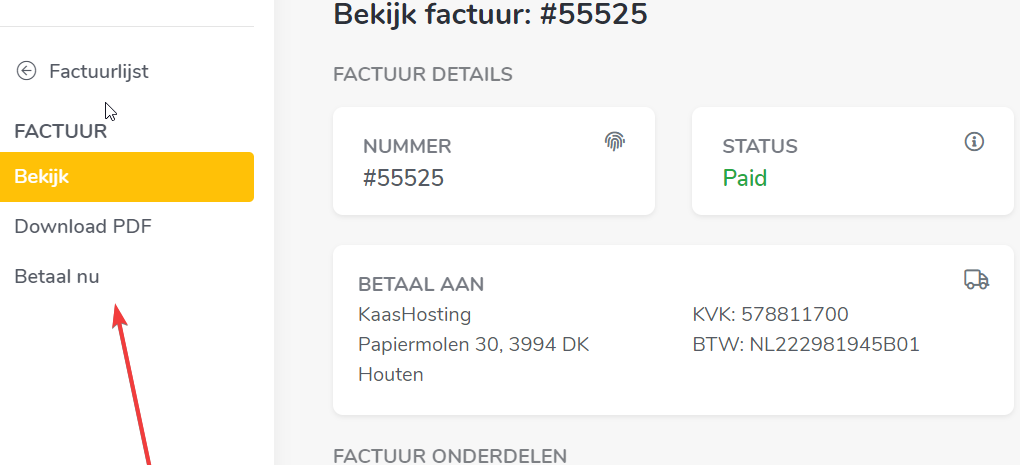Image resolution: width=1020 pixels, height=465 pixels.
Task: Click the back arrow circle icon
Action: 27,71
